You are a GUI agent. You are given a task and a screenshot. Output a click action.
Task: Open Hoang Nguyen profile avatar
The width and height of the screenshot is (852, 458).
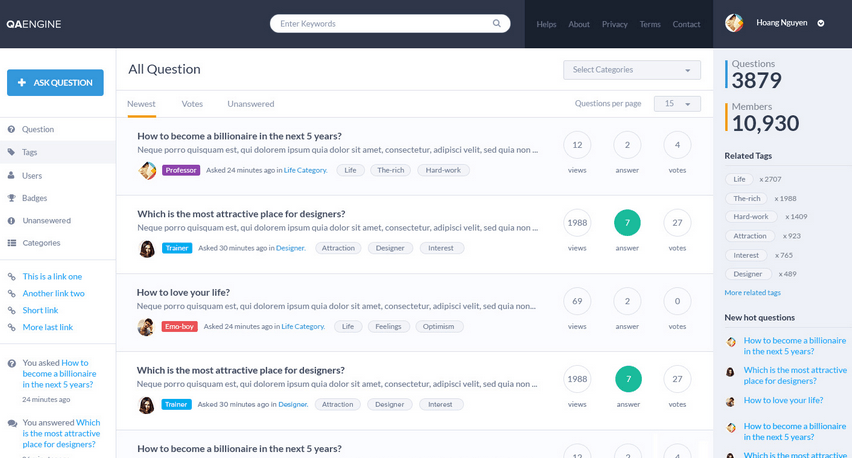(x=734, y=23)
